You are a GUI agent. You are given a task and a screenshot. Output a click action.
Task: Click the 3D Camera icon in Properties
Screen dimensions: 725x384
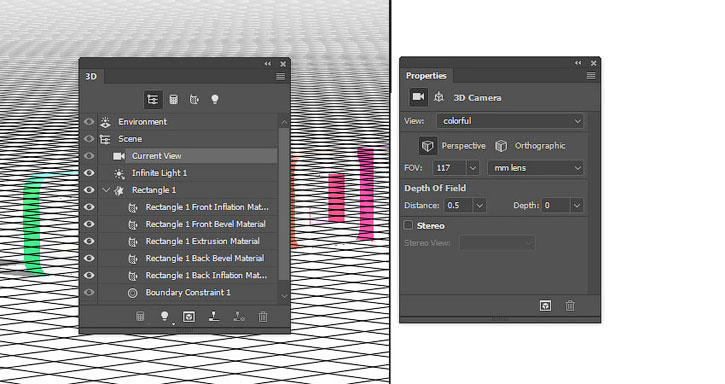tap(418, 97)
